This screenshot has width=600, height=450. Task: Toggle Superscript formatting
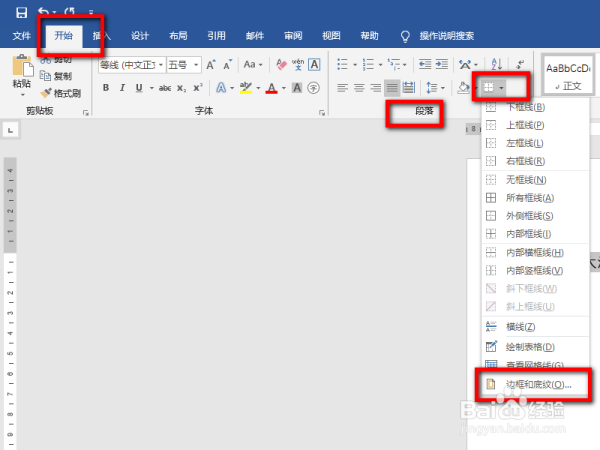[x=198, y=88]
